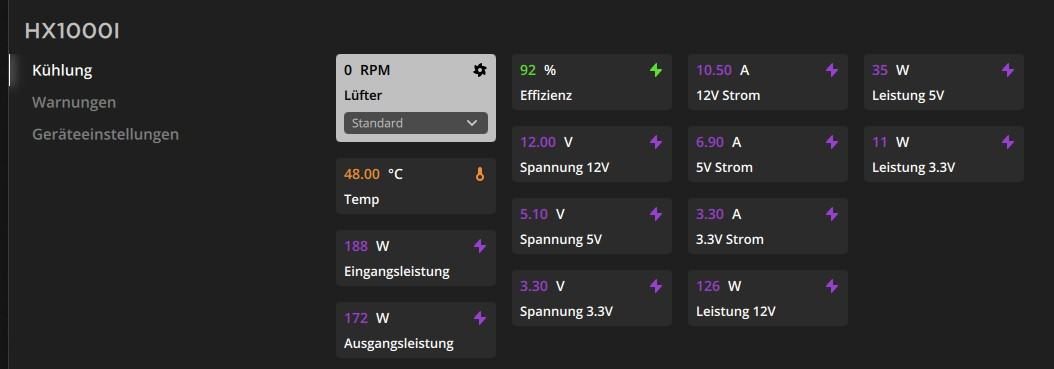Image resolution: width=1054 pixels, height=369 pixels.
Task: Click the lightning icon on Spannung 3.3V
Action: 655,286
